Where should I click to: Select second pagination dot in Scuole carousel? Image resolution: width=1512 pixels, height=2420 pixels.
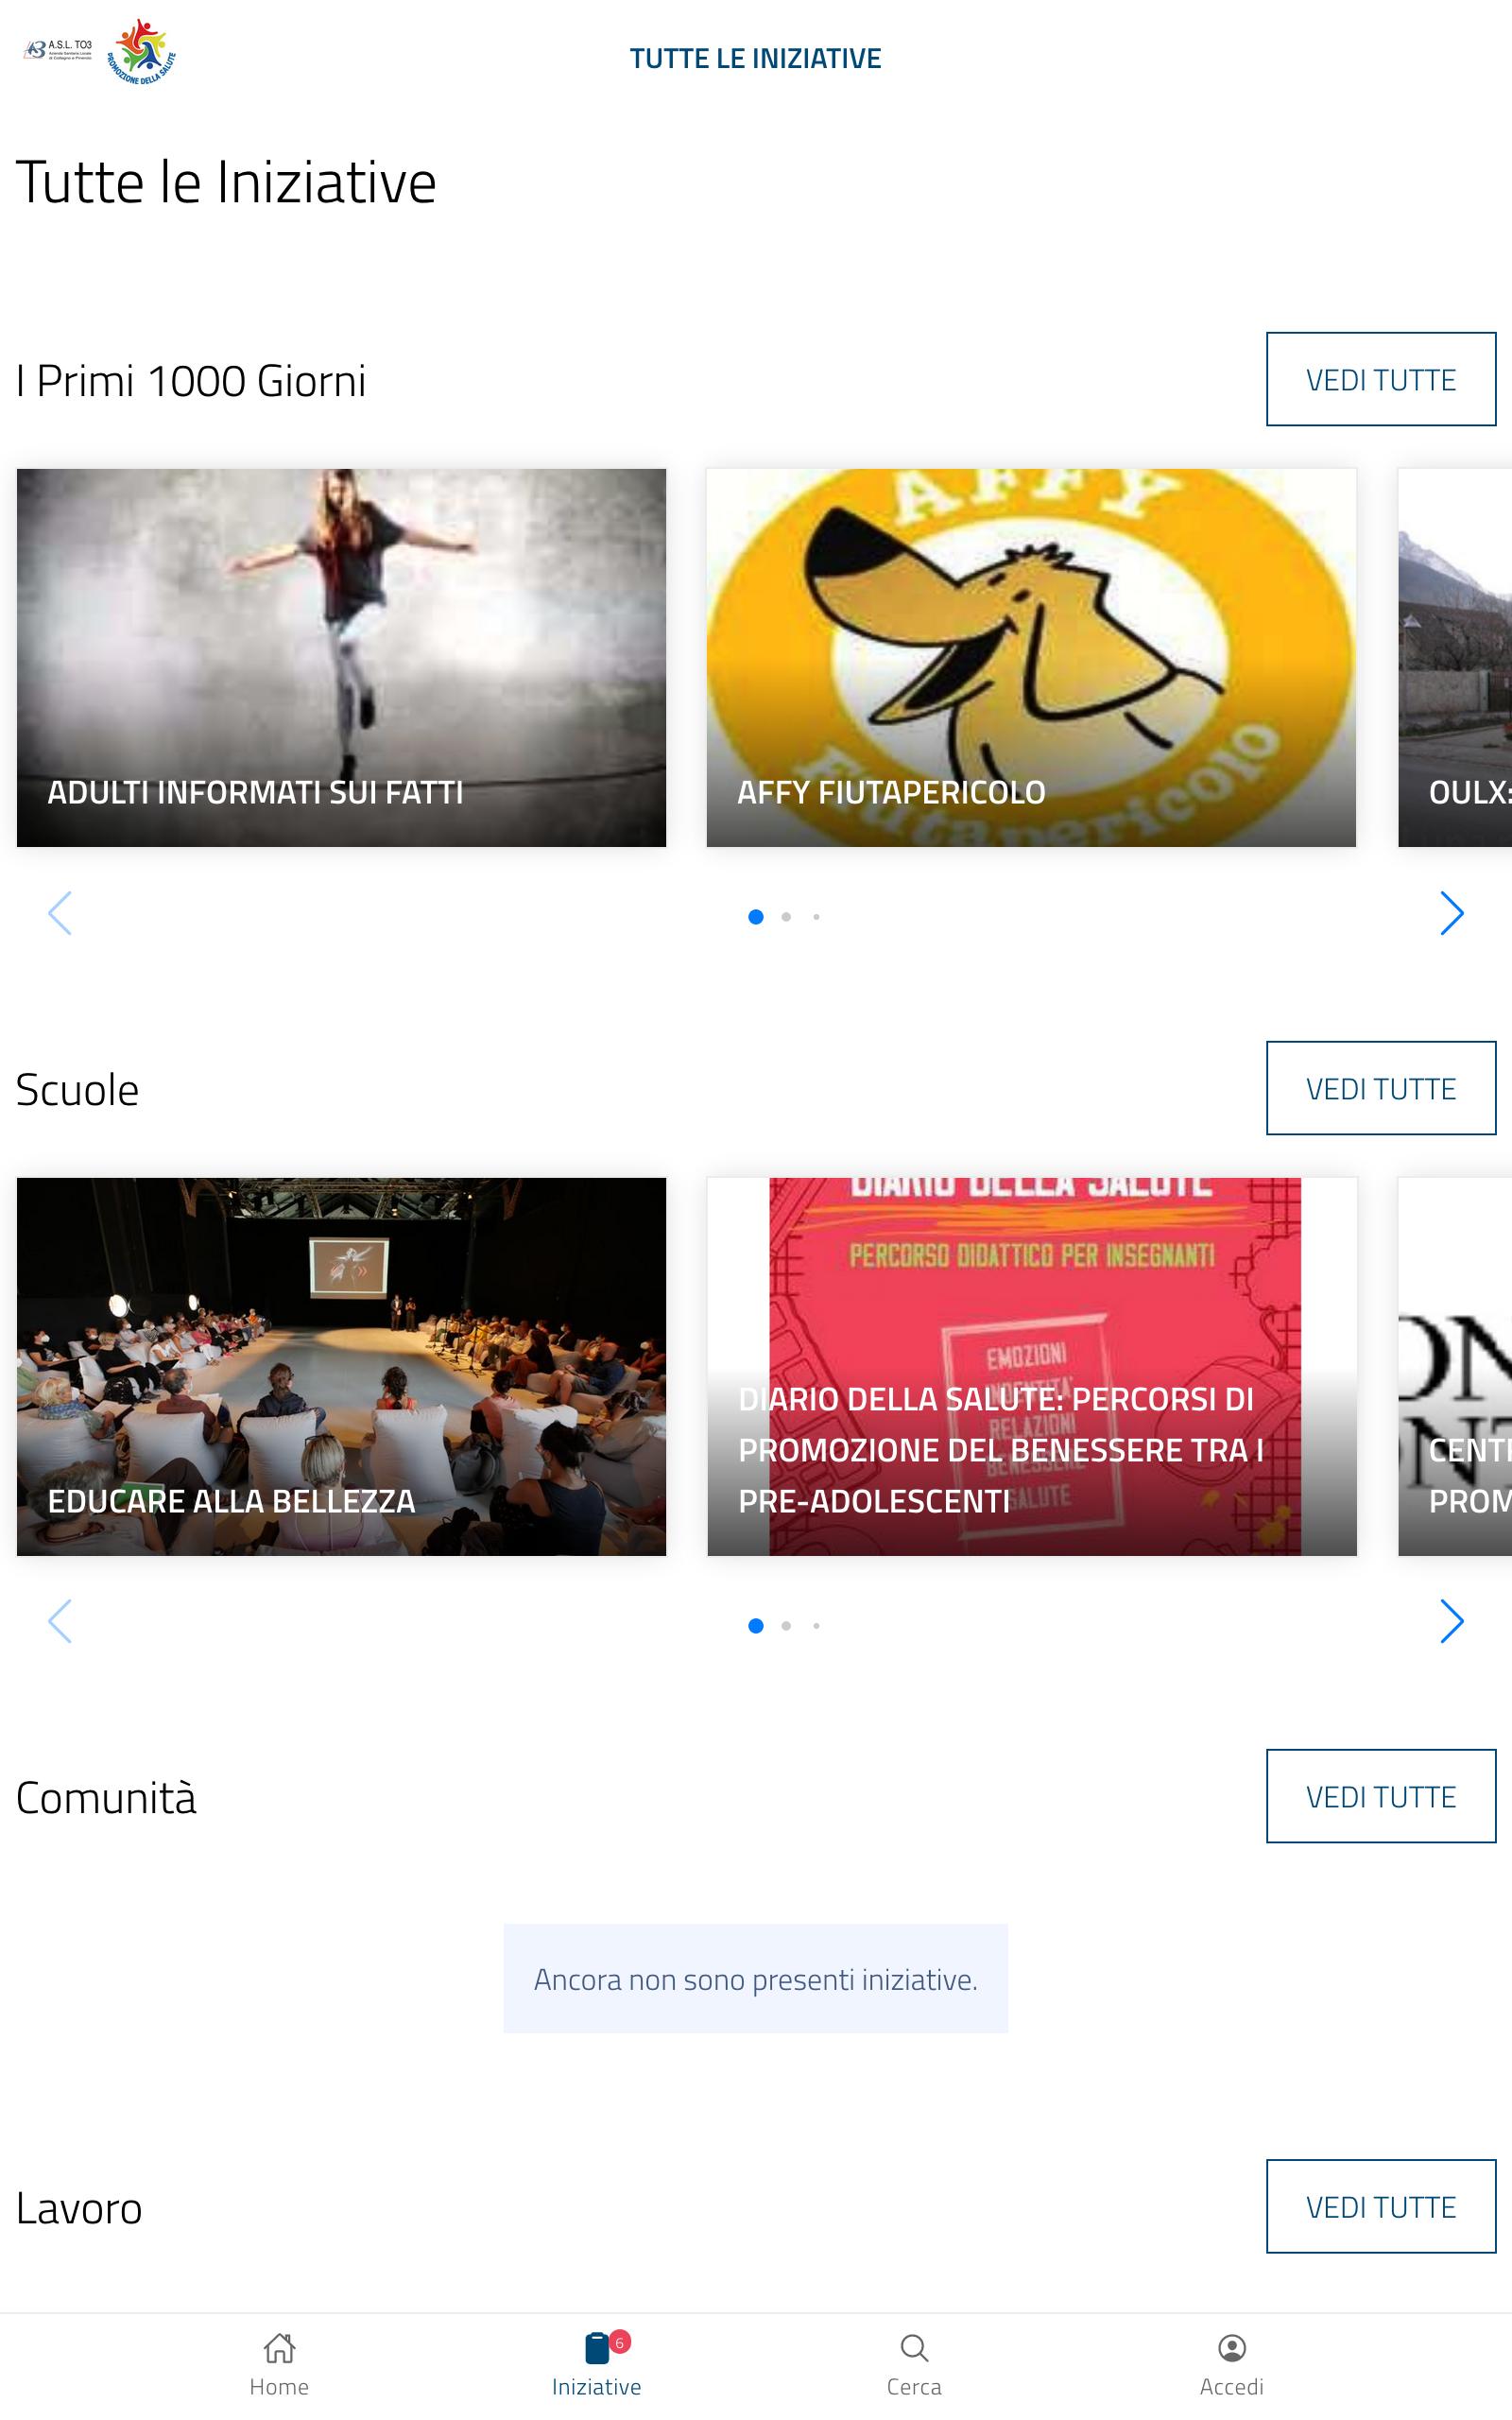point(786,1626)
